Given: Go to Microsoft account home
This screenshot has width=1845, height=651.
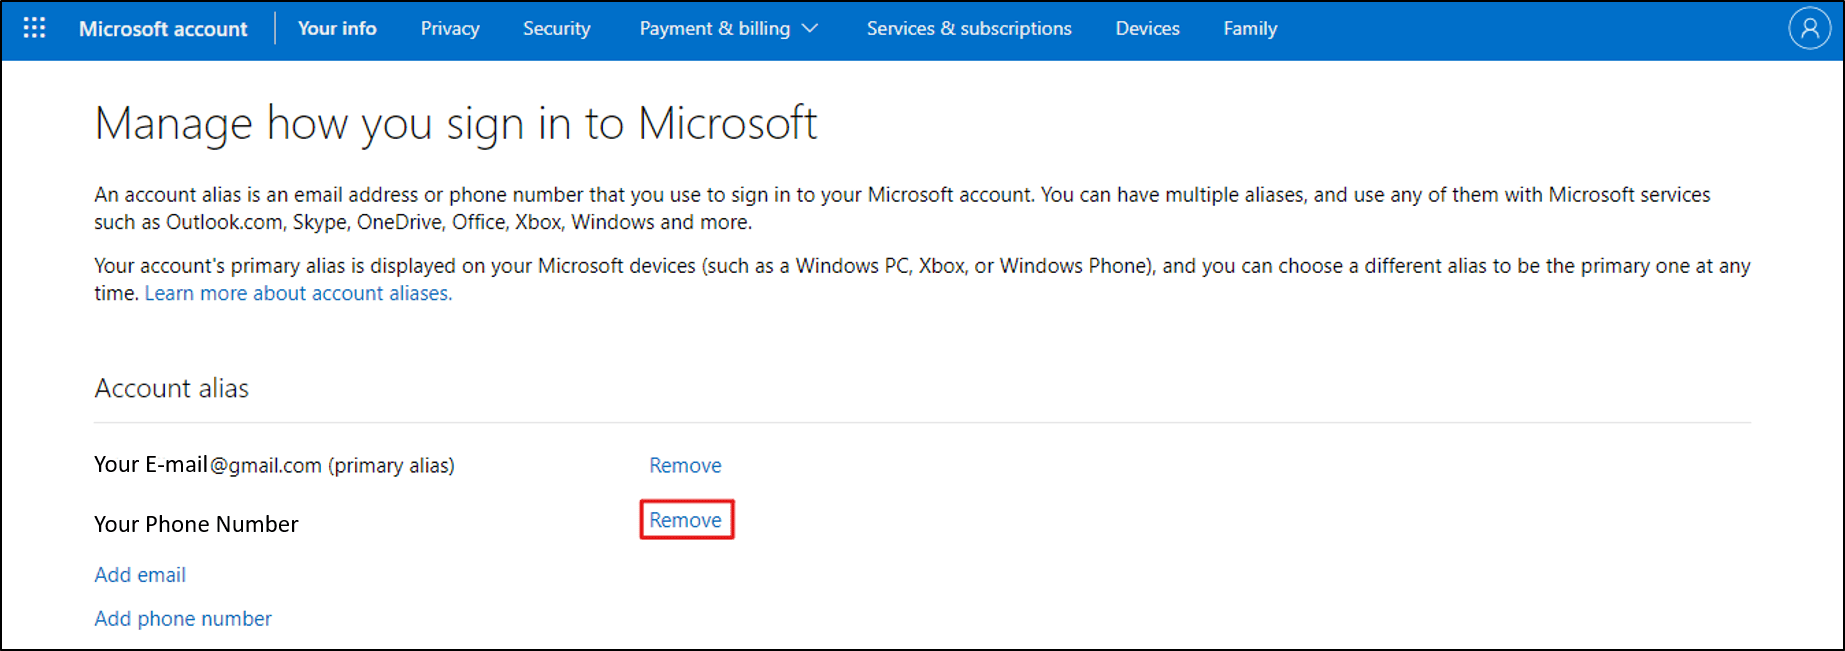Looking at the screenshot, I should click(x=163, y=29).
